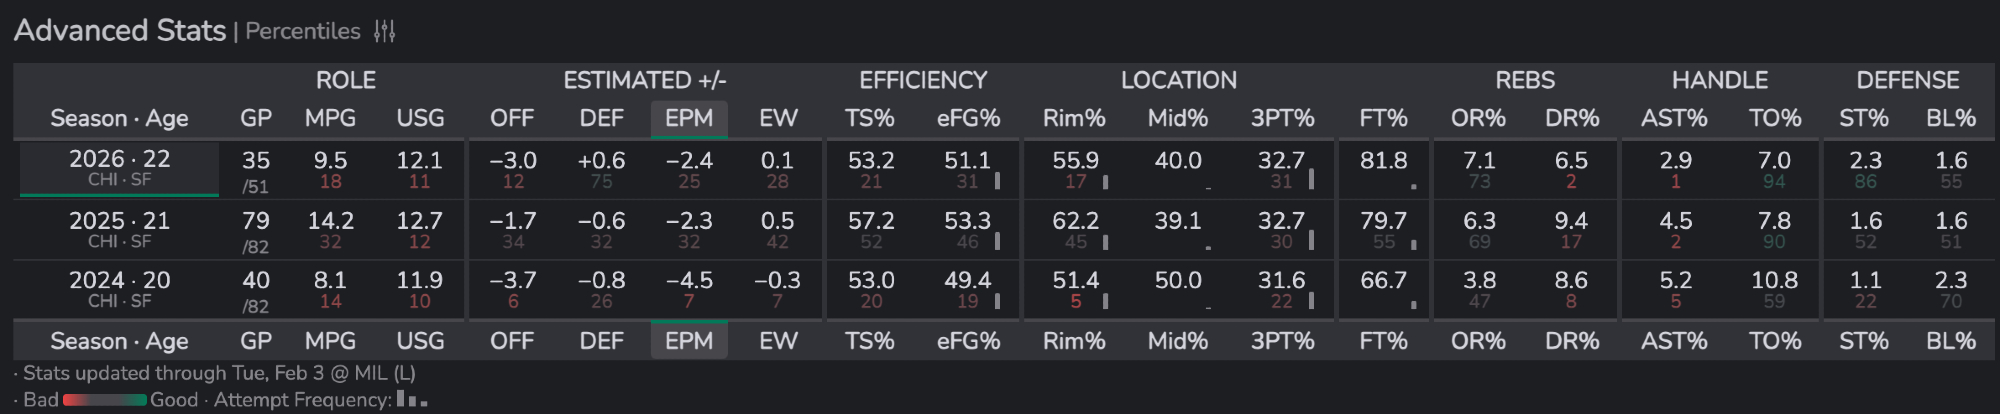The height and width of the screenshot is (414, 2000).
Task: Click the Rim% frequency bar in the 2024 row
Action: [x=1105, y=300]
